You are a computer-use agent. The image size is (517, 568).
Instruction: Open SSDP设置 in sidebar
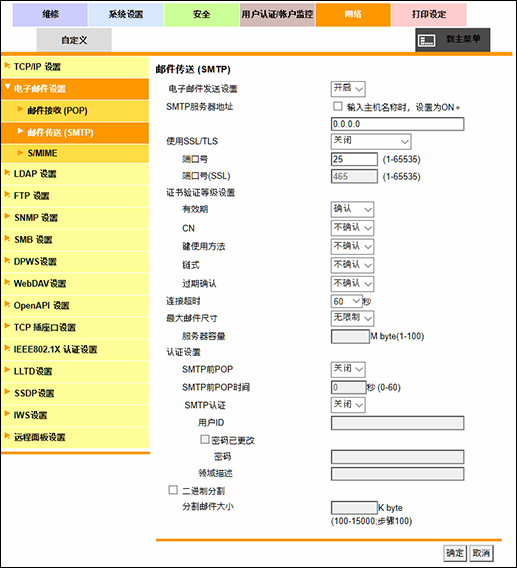pos(75,393)
